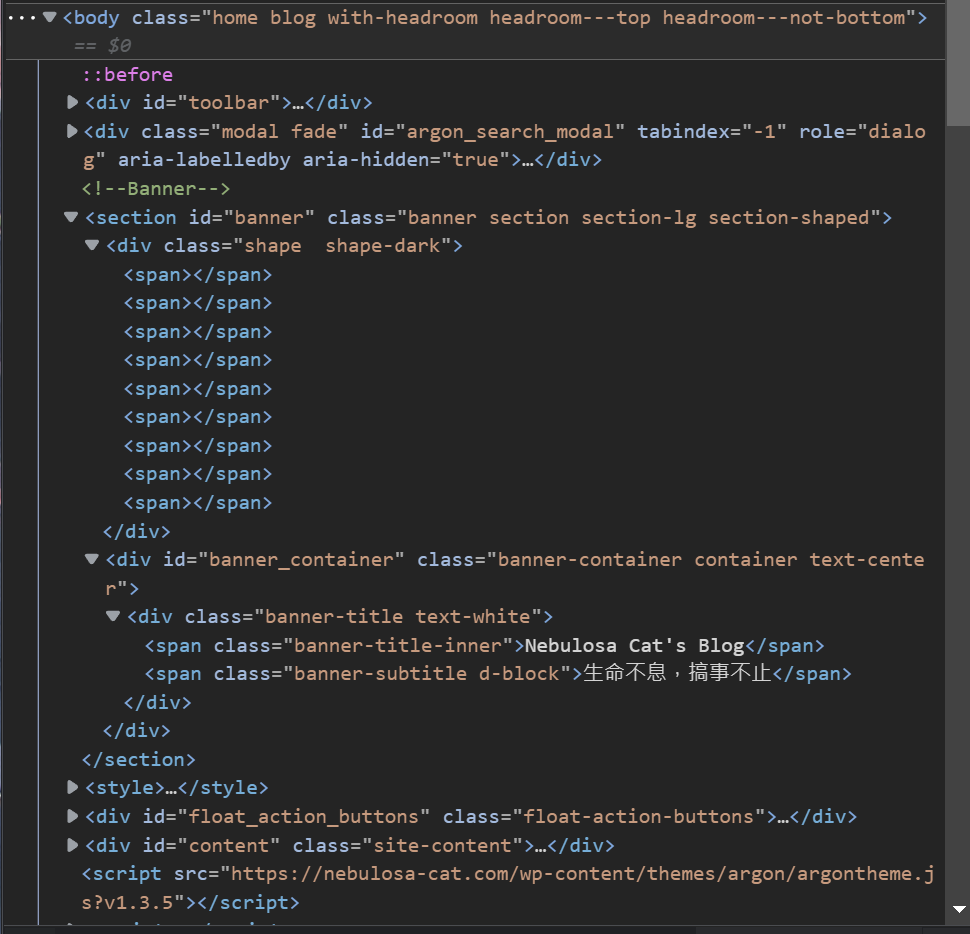Expand the float_action_buttons div
Screen dimensions: 970x934
pyautogui.click(x=71, y=816)
